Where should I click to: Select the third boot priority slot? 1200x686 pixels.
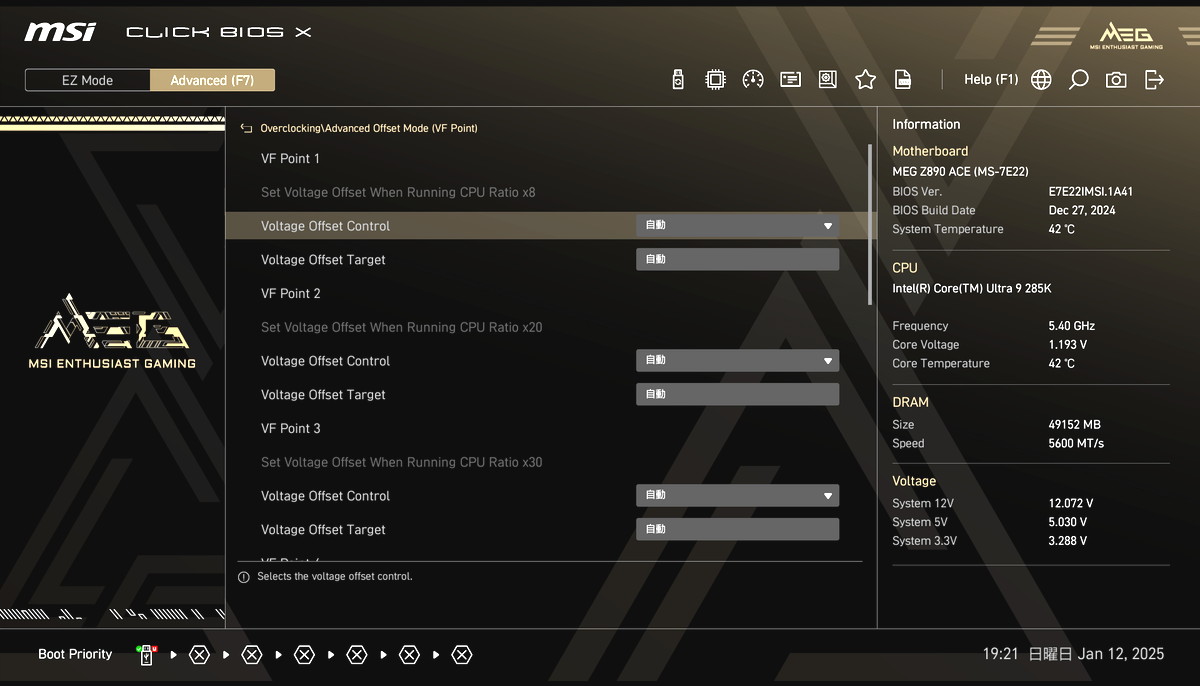pyautogui.click(x=252, y=655)
